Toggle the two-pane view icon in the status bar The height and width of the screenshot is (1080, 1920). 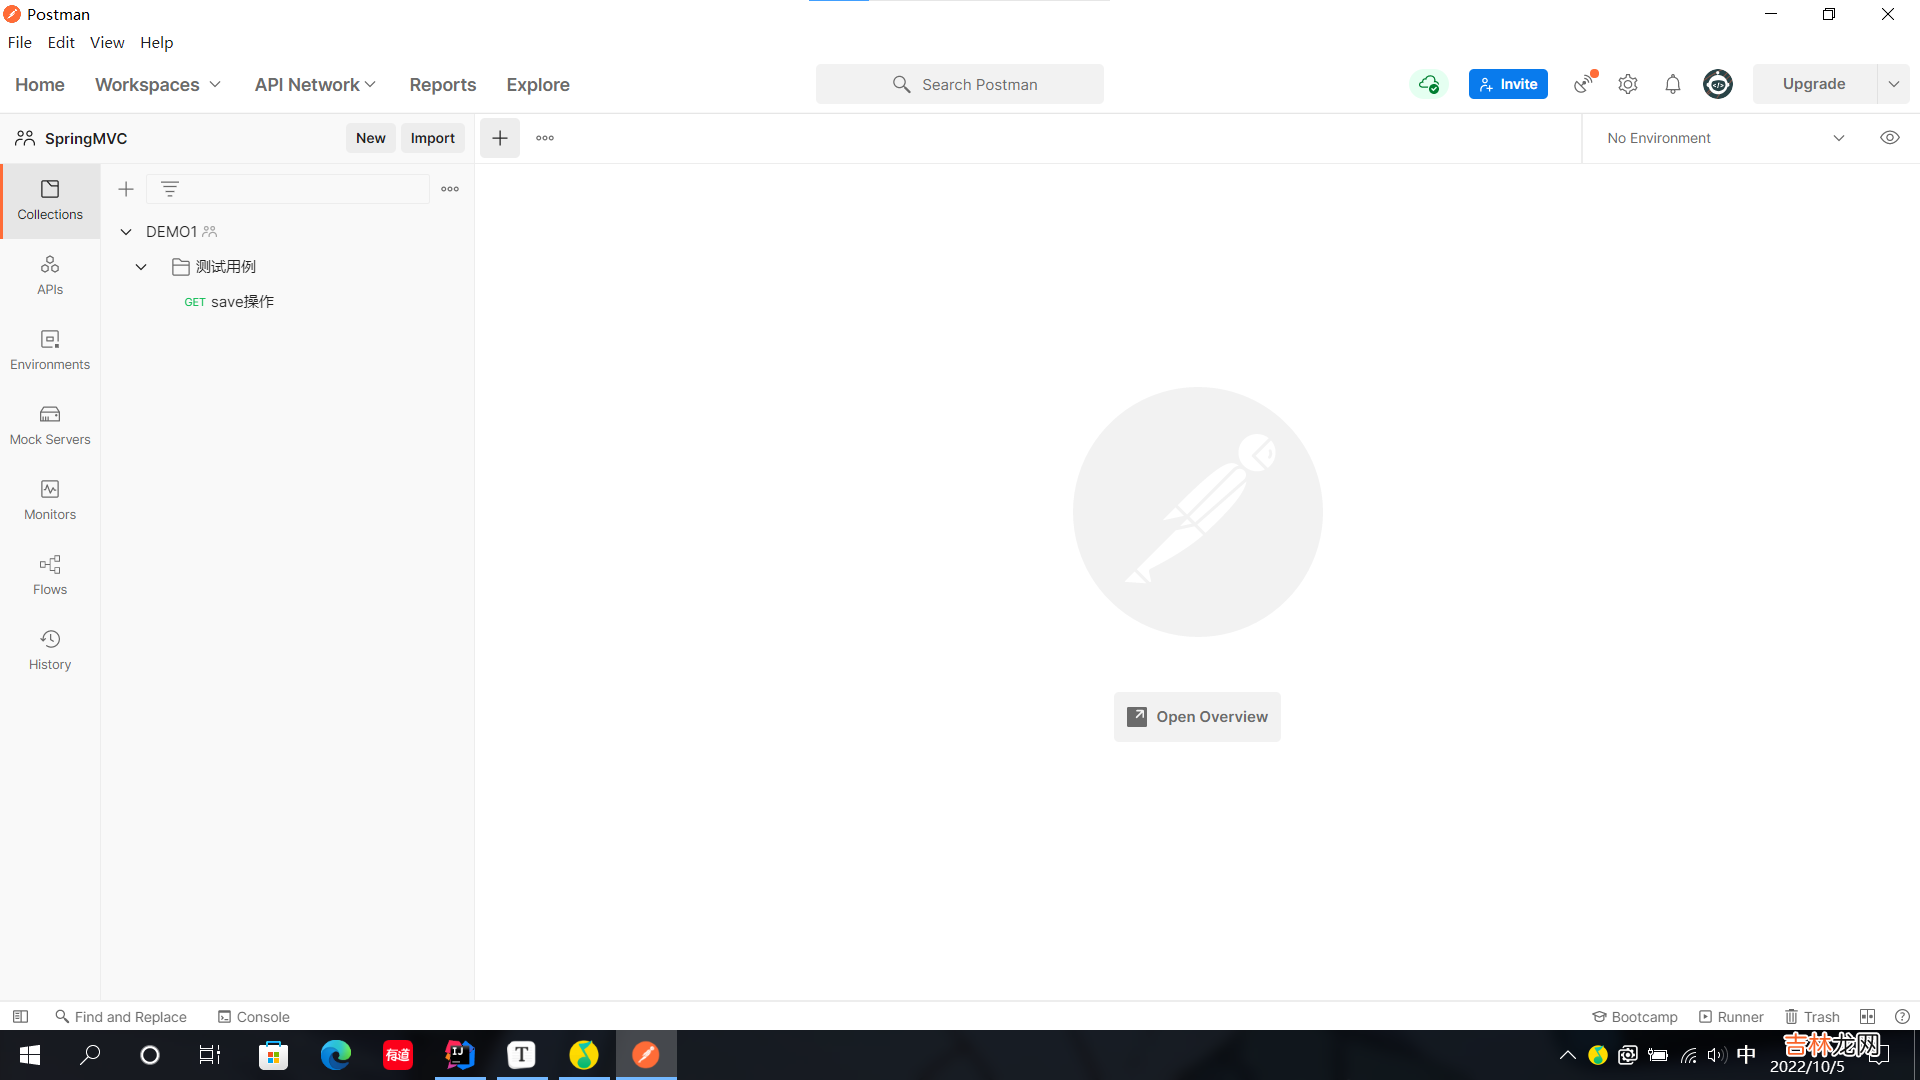point(1867,1016)
